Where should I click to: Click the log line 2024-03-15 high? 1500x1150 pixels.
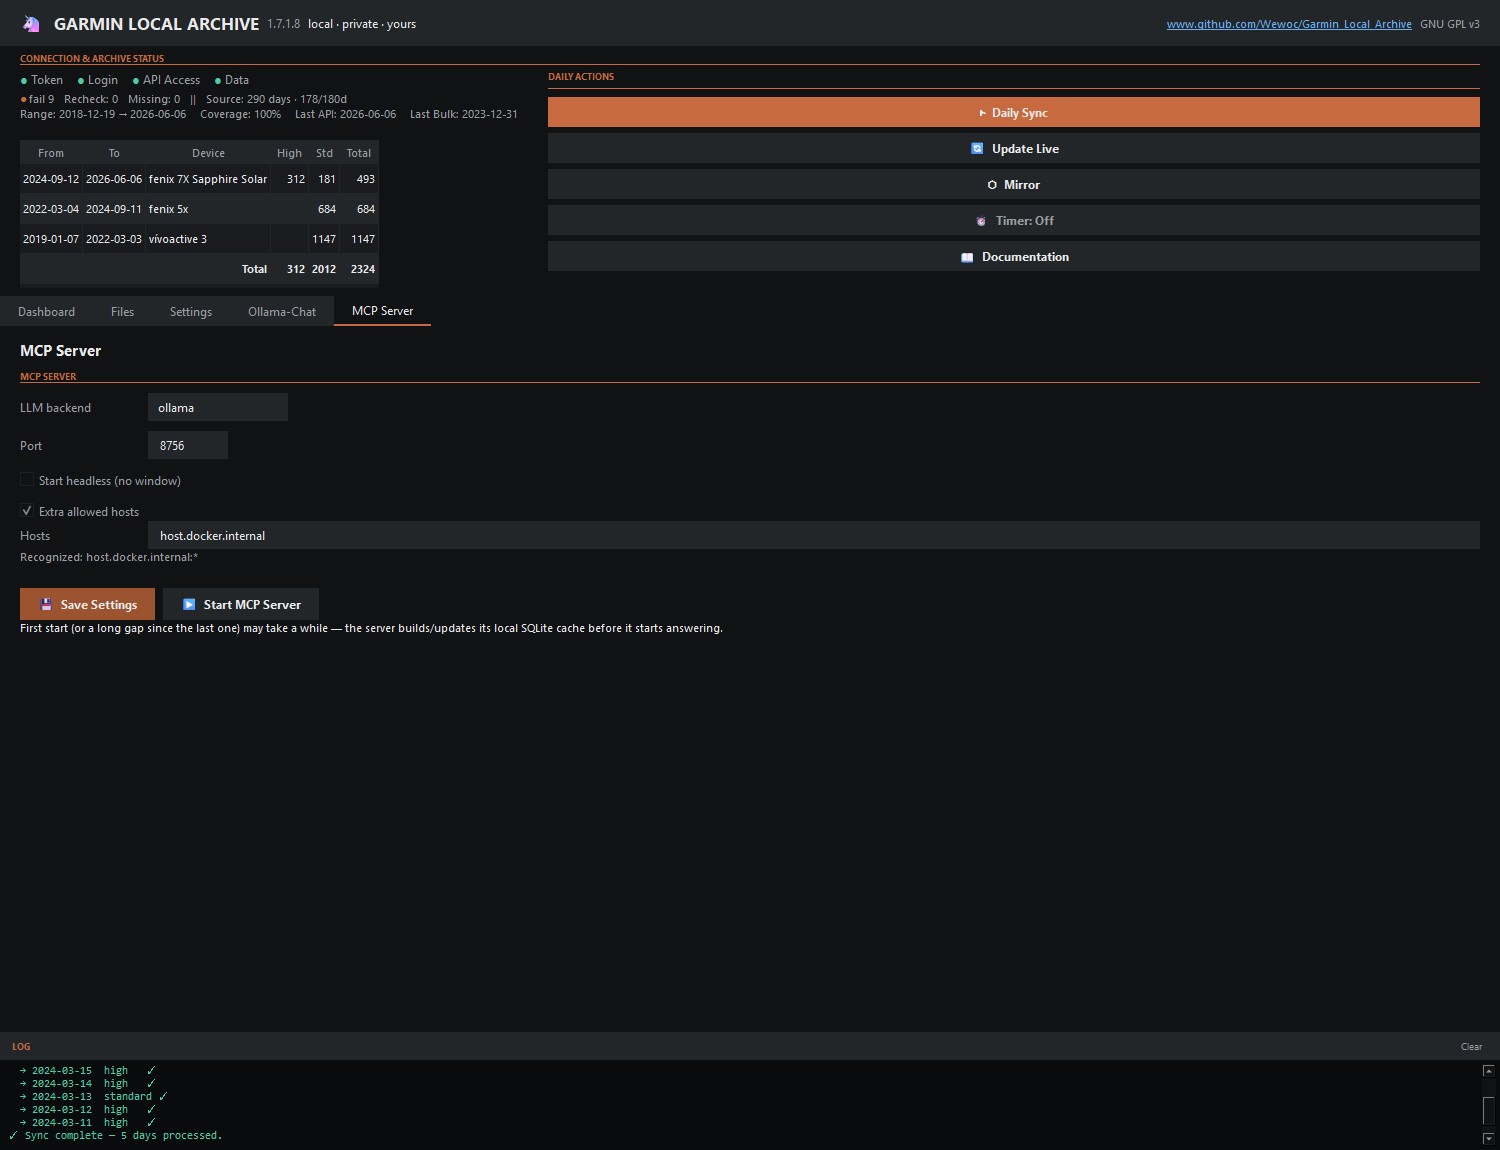click(x=87, y=1071)
